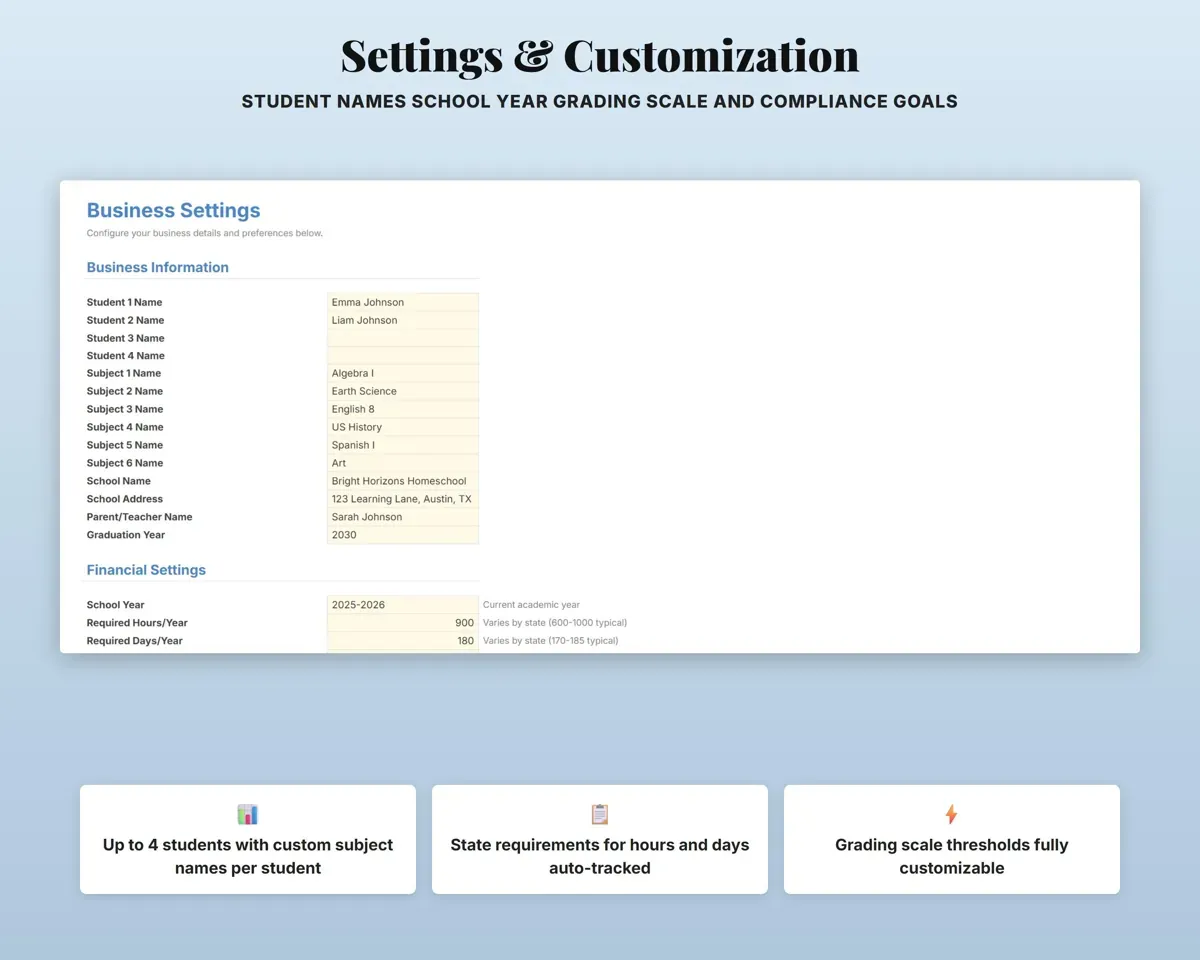1200x960 pixels.
Task: Click the Subject 4 Name label
Action: [125, 428]
